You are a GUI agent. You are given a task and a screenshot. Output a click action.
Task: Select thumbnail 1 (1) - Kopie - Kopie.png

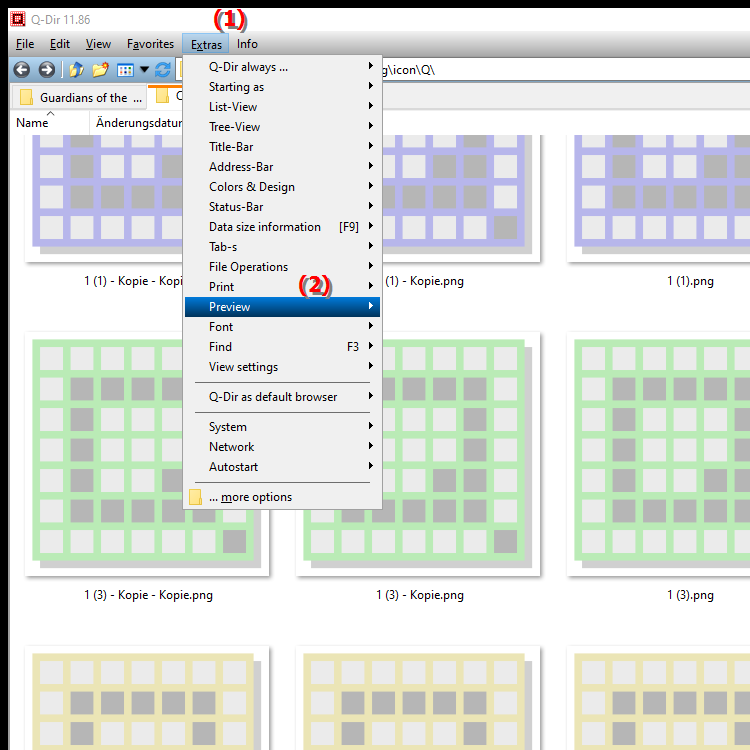tap(104, 198)
